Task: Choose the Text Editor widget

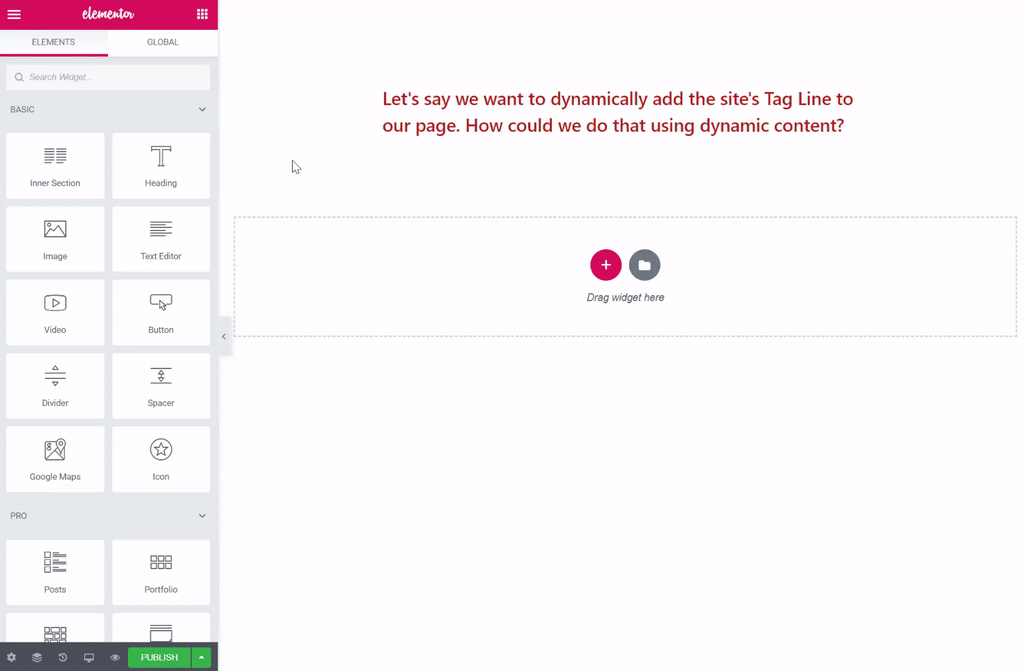Action: (x=161, y=239)
